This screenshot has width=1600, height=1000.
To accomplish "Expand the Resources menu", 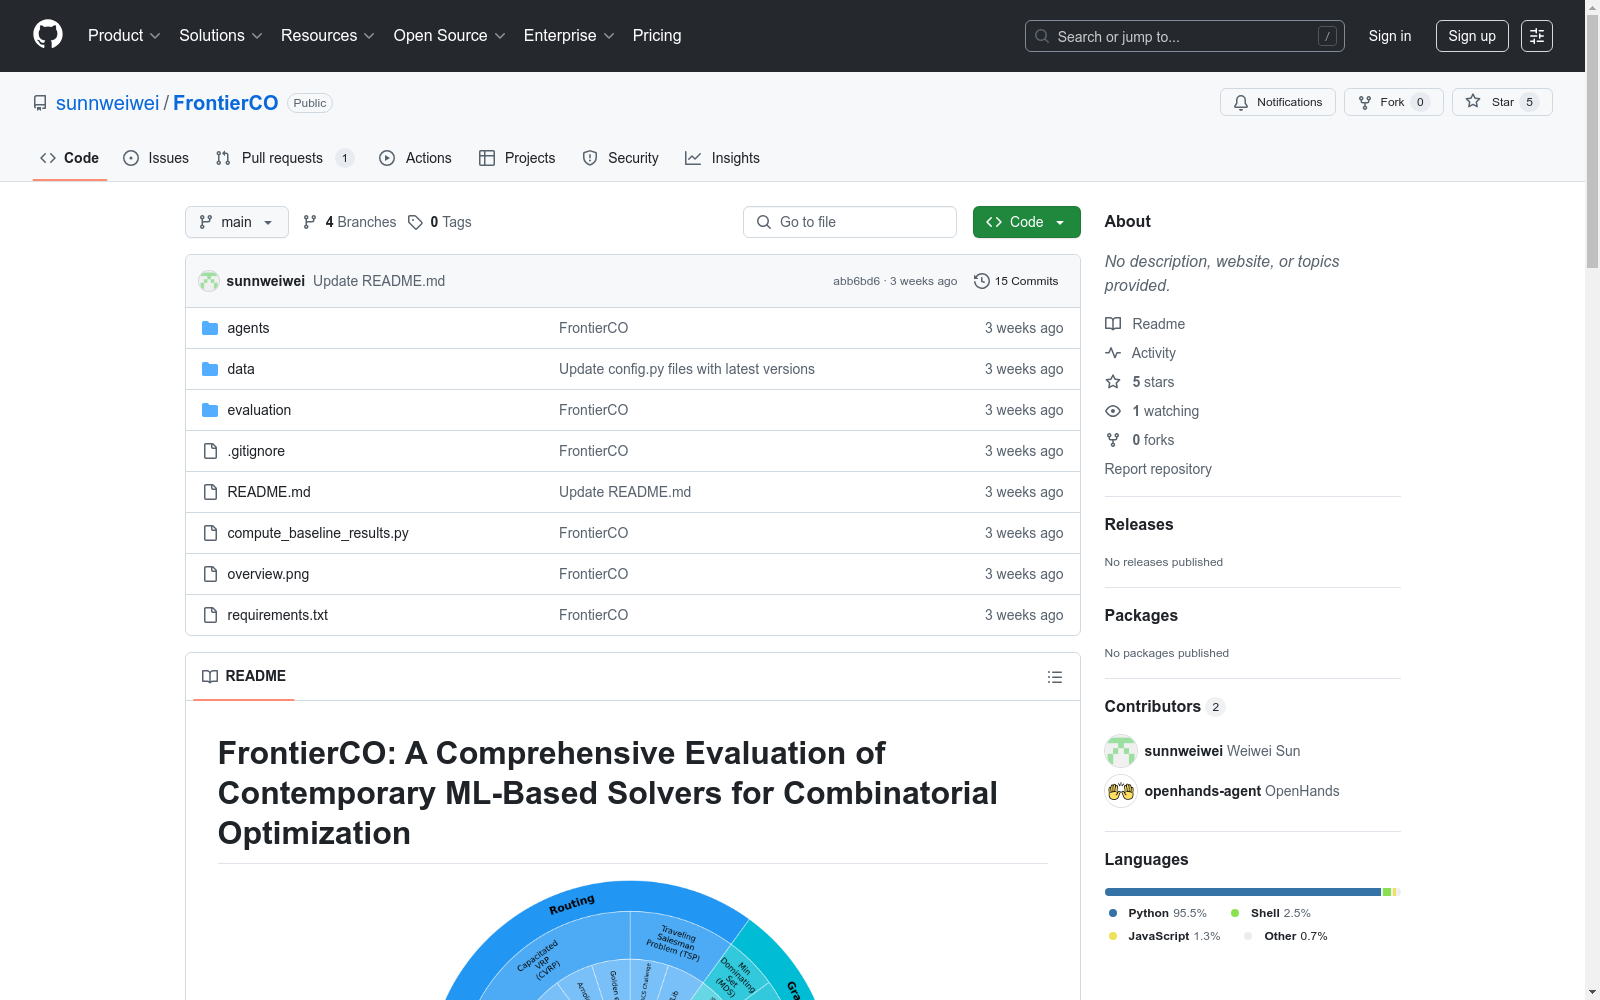I will tap(328, 36).
